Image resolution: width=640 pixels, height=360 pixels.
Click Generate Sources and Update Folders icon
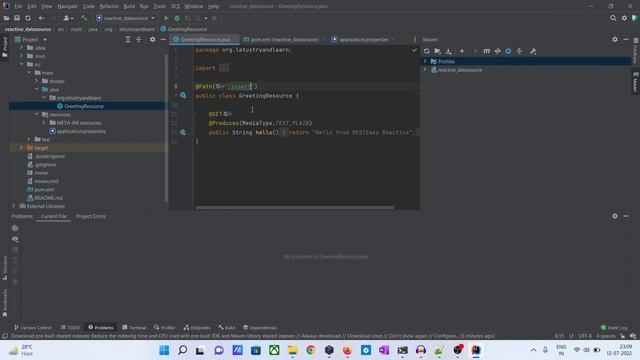[x=438, y=51]
